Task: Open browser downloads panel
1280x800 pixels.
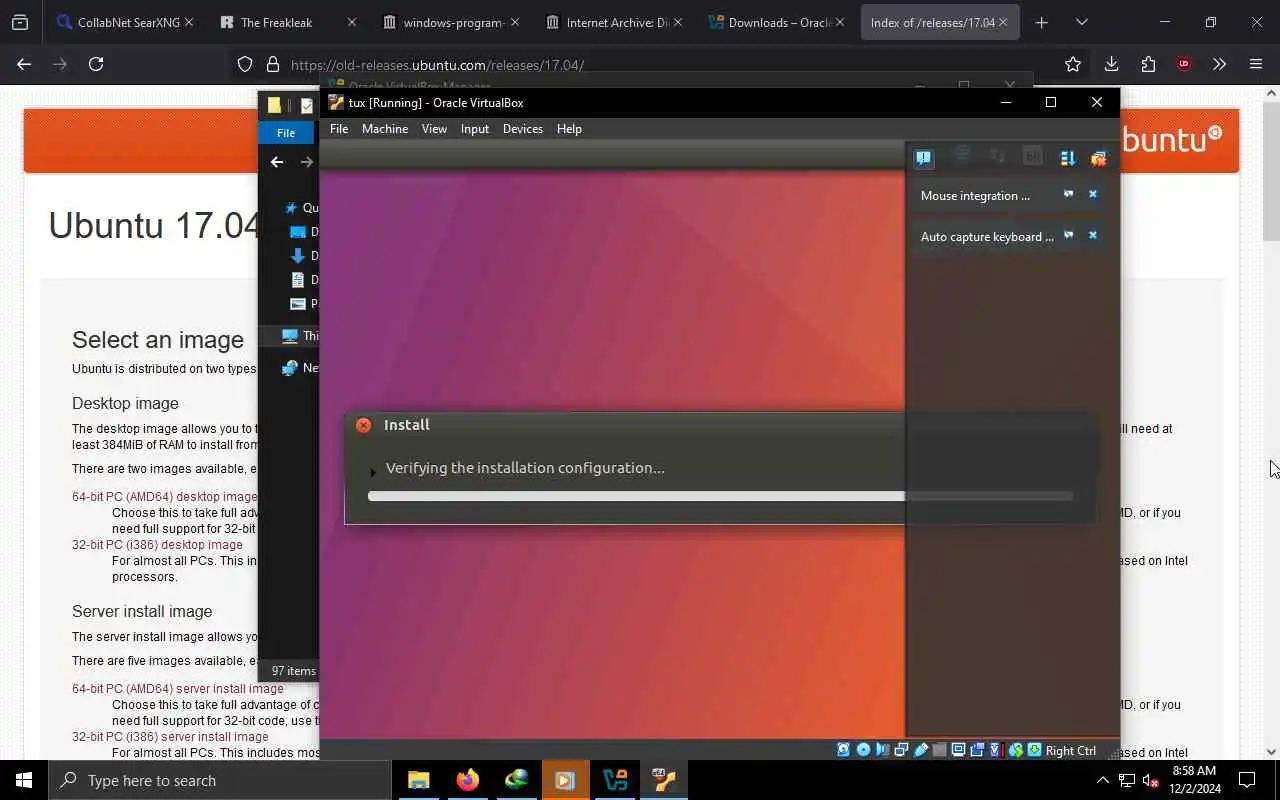Action: [x=1111, y=64]
